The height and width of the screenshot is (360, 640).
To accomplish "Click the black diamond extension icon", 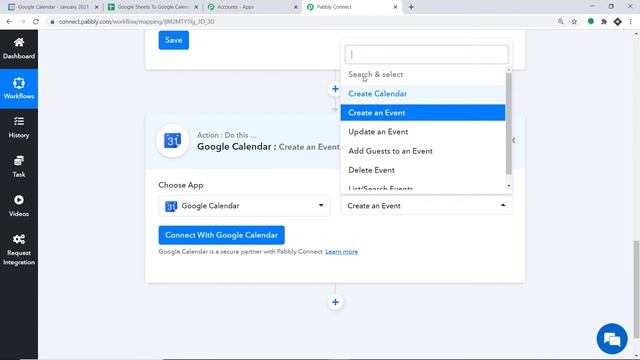I will tap(618, 22).
